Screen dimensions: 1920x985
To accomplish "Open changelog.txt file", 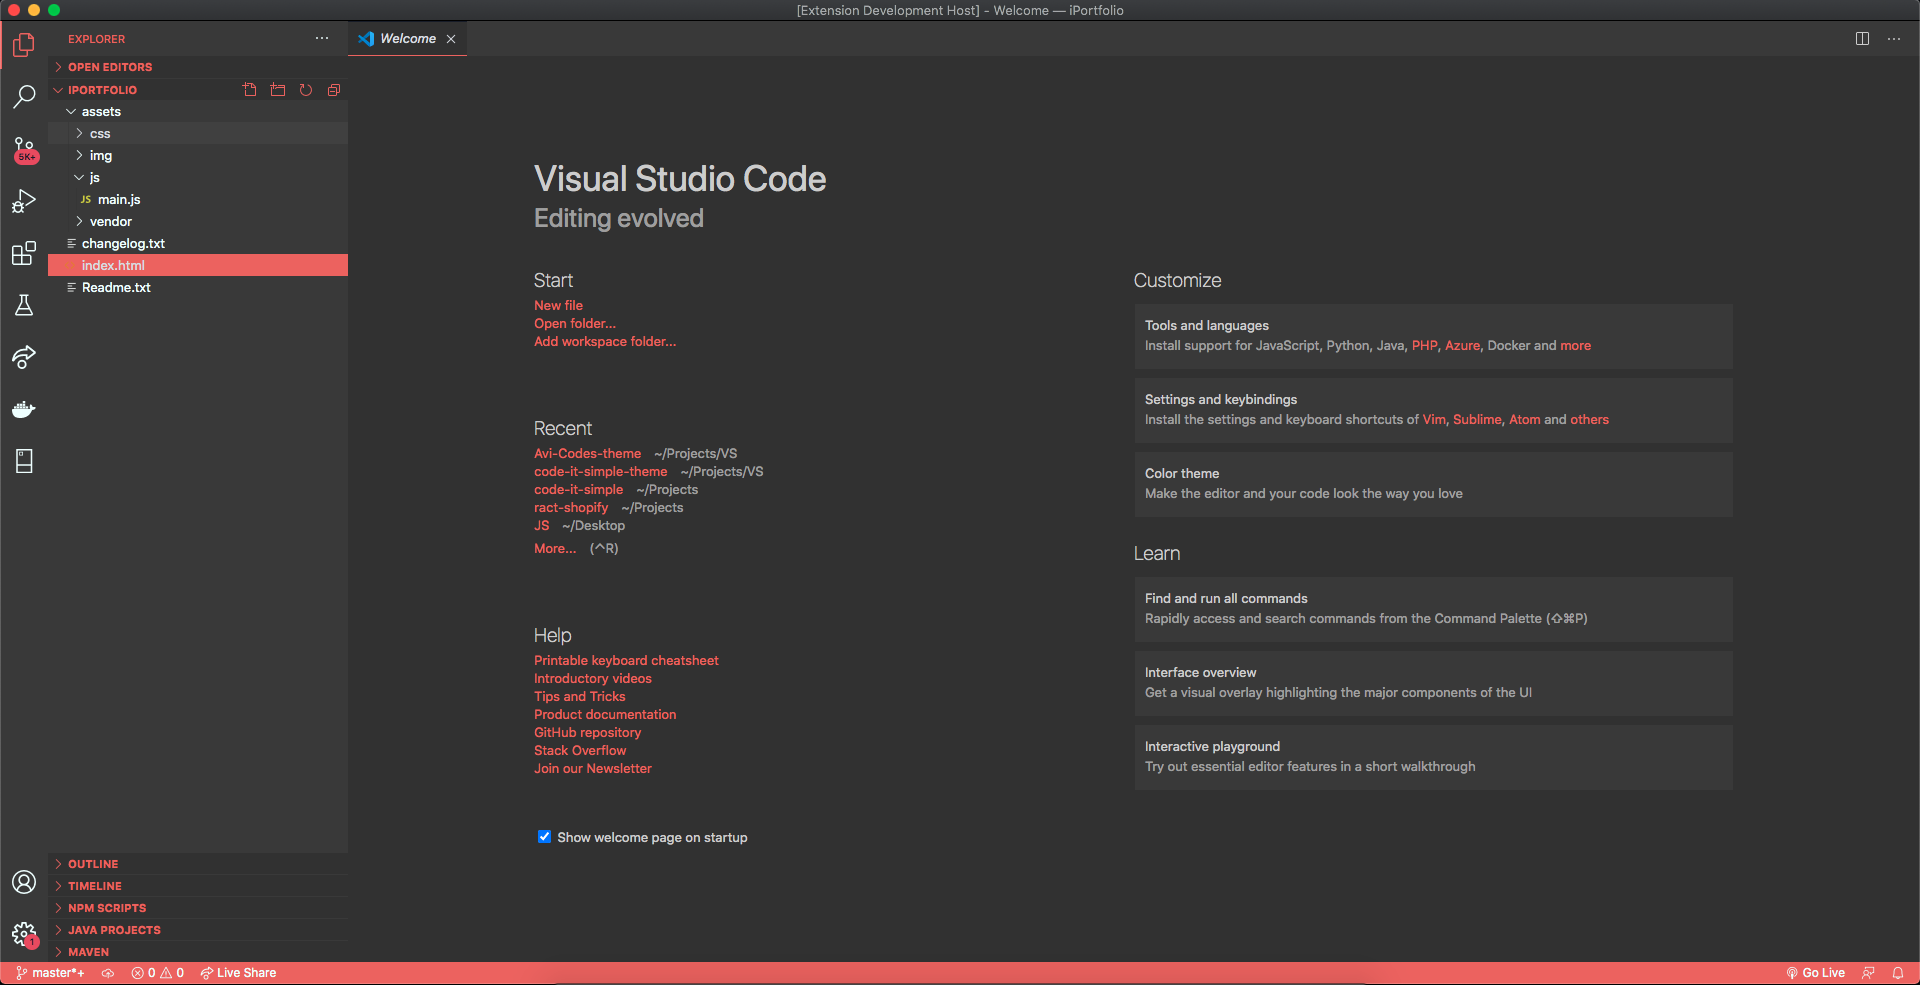I will pyautogui.click(x=198, y=244).
